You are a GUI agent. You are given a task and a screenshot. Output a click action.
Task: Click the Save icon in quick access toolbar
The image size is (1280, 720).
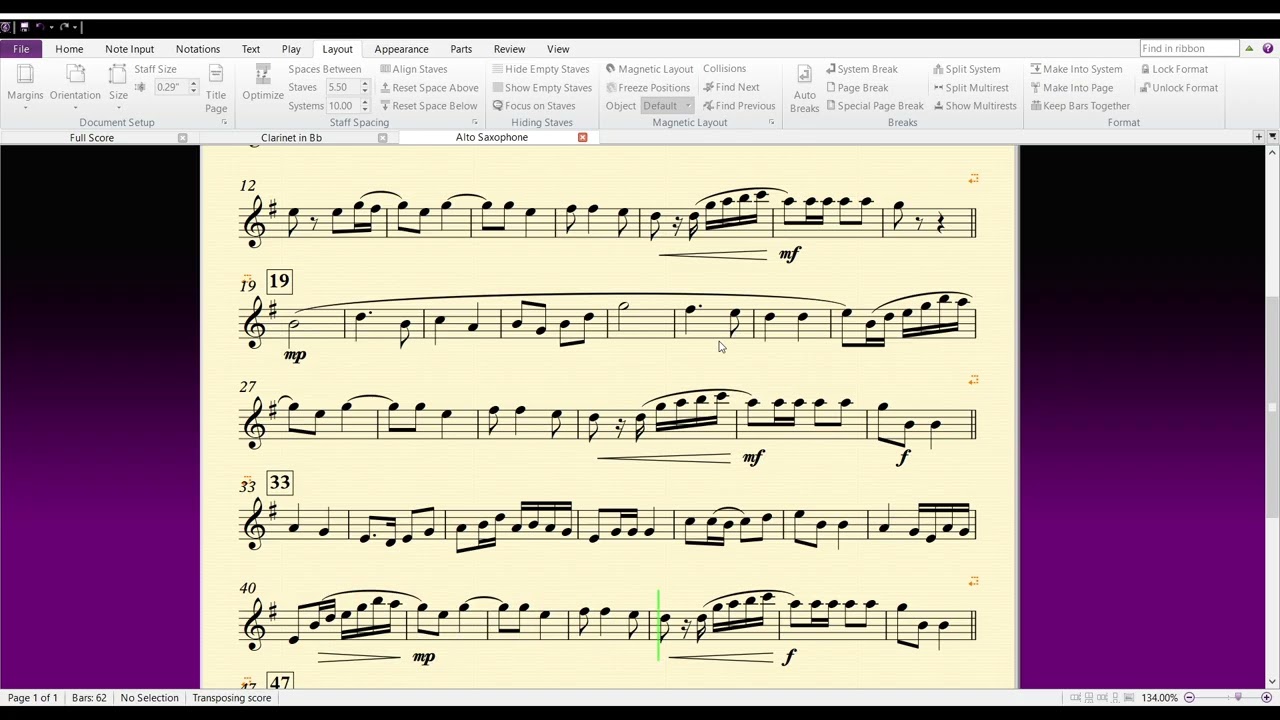[x=24, y=27]
